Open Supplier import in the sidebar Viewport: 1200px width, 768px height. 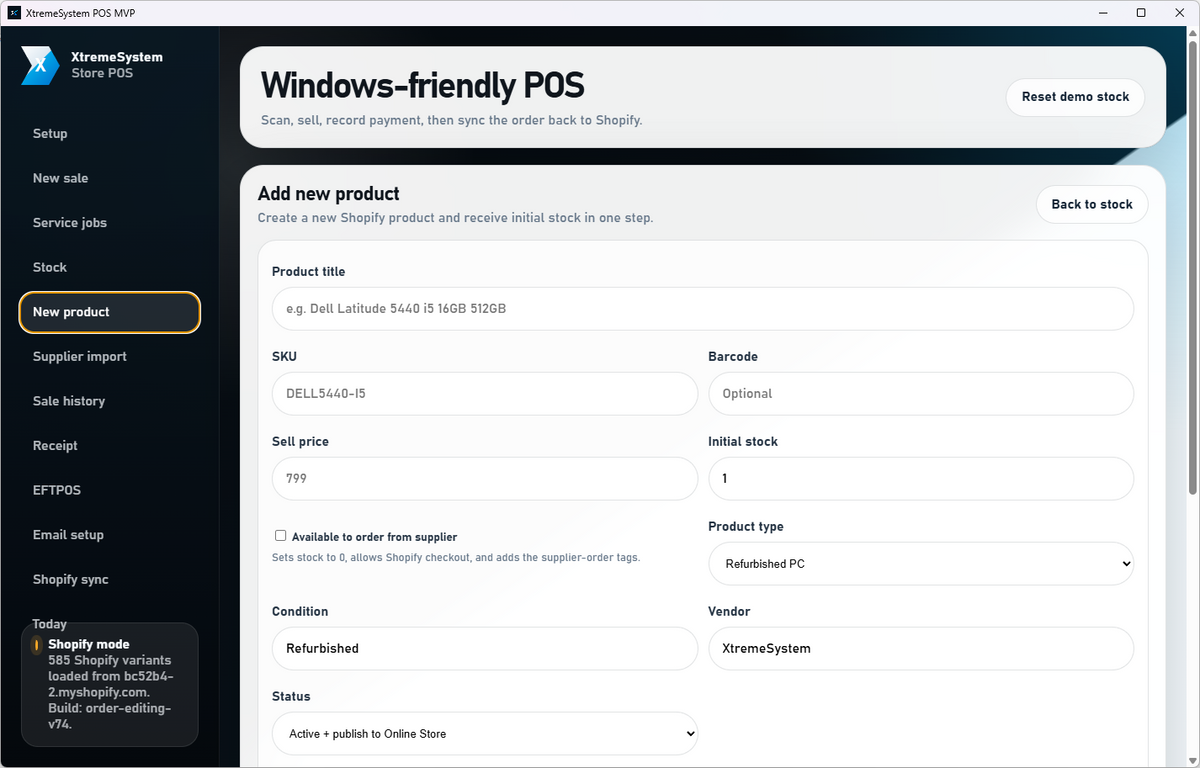tap(110, 357)
